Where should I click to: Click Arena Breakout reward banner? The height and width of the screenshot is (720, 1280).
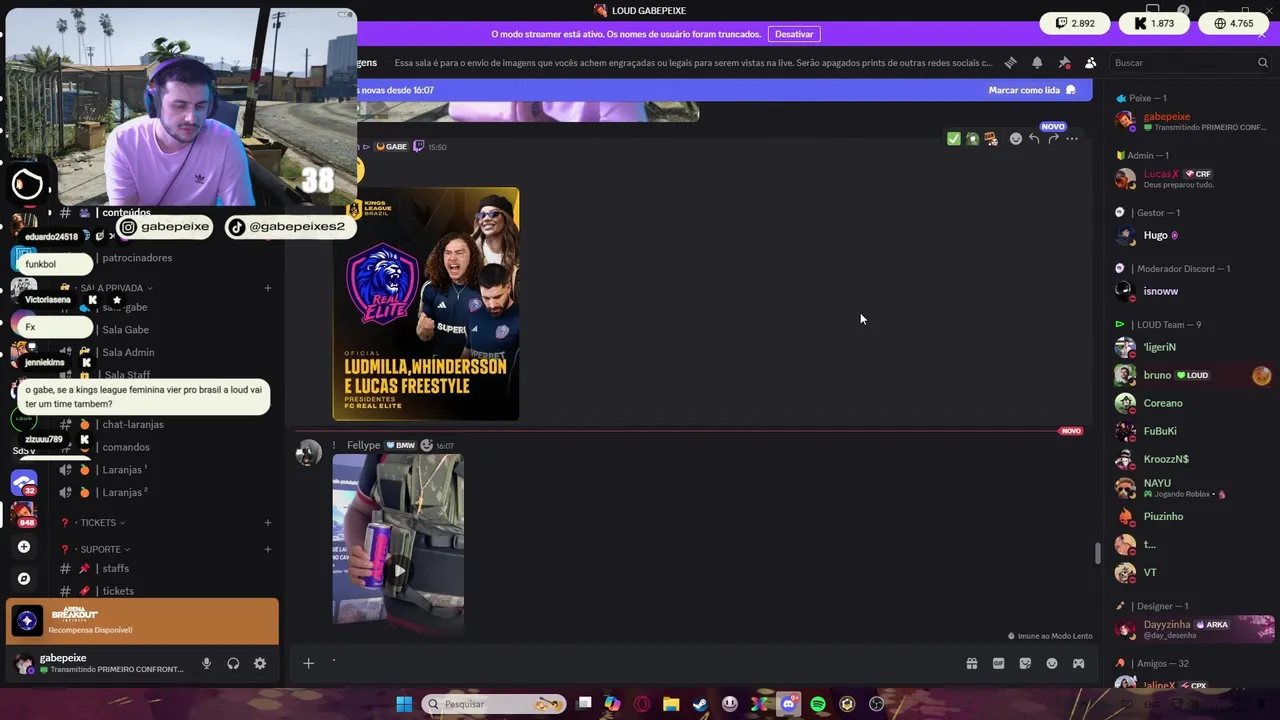(142, 621)
